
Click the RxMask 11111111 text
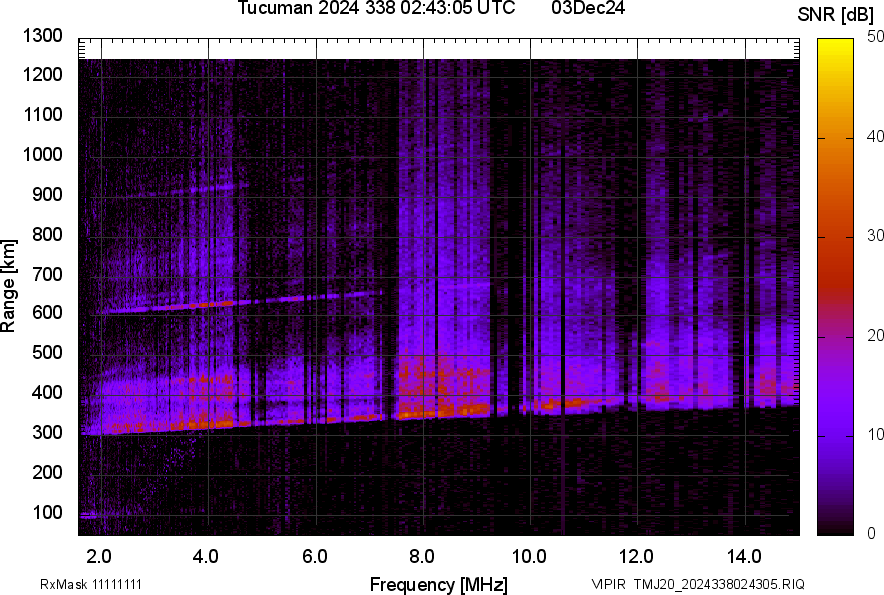pos(77,584)
